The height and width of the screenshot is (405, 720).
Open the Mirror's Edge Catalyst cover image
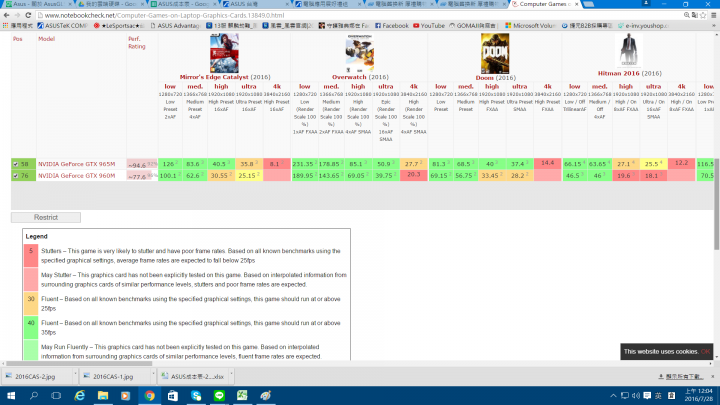[x=225, y=53]
